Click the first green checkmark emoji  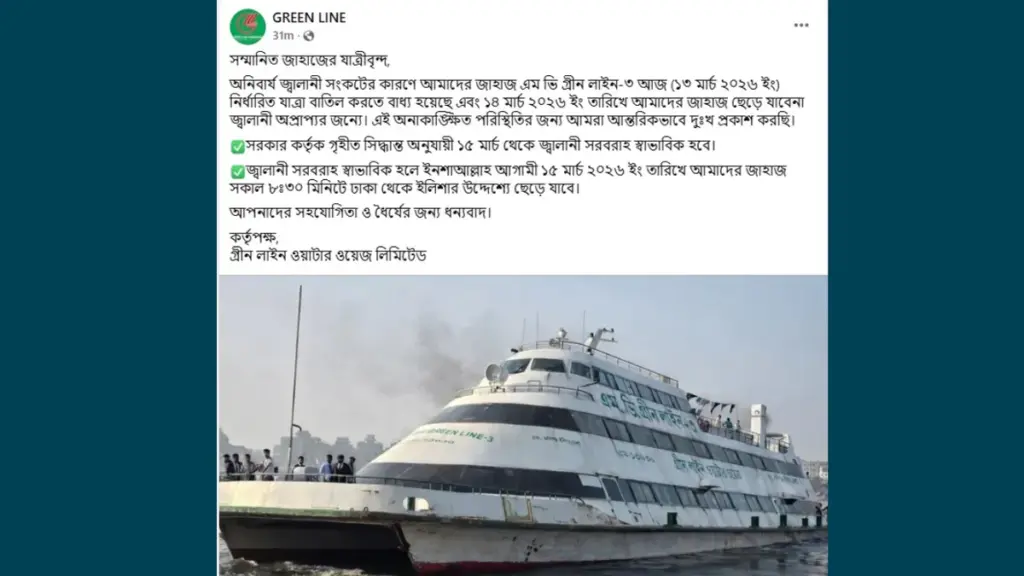[x=237, y=146]
